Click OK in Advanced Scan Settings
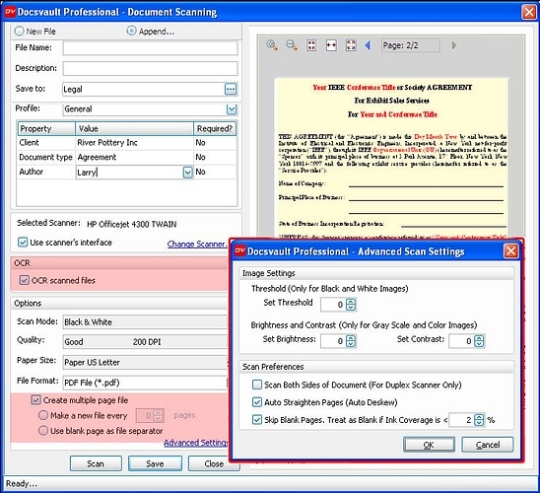540x493 pixels. [x=429, y=445]
